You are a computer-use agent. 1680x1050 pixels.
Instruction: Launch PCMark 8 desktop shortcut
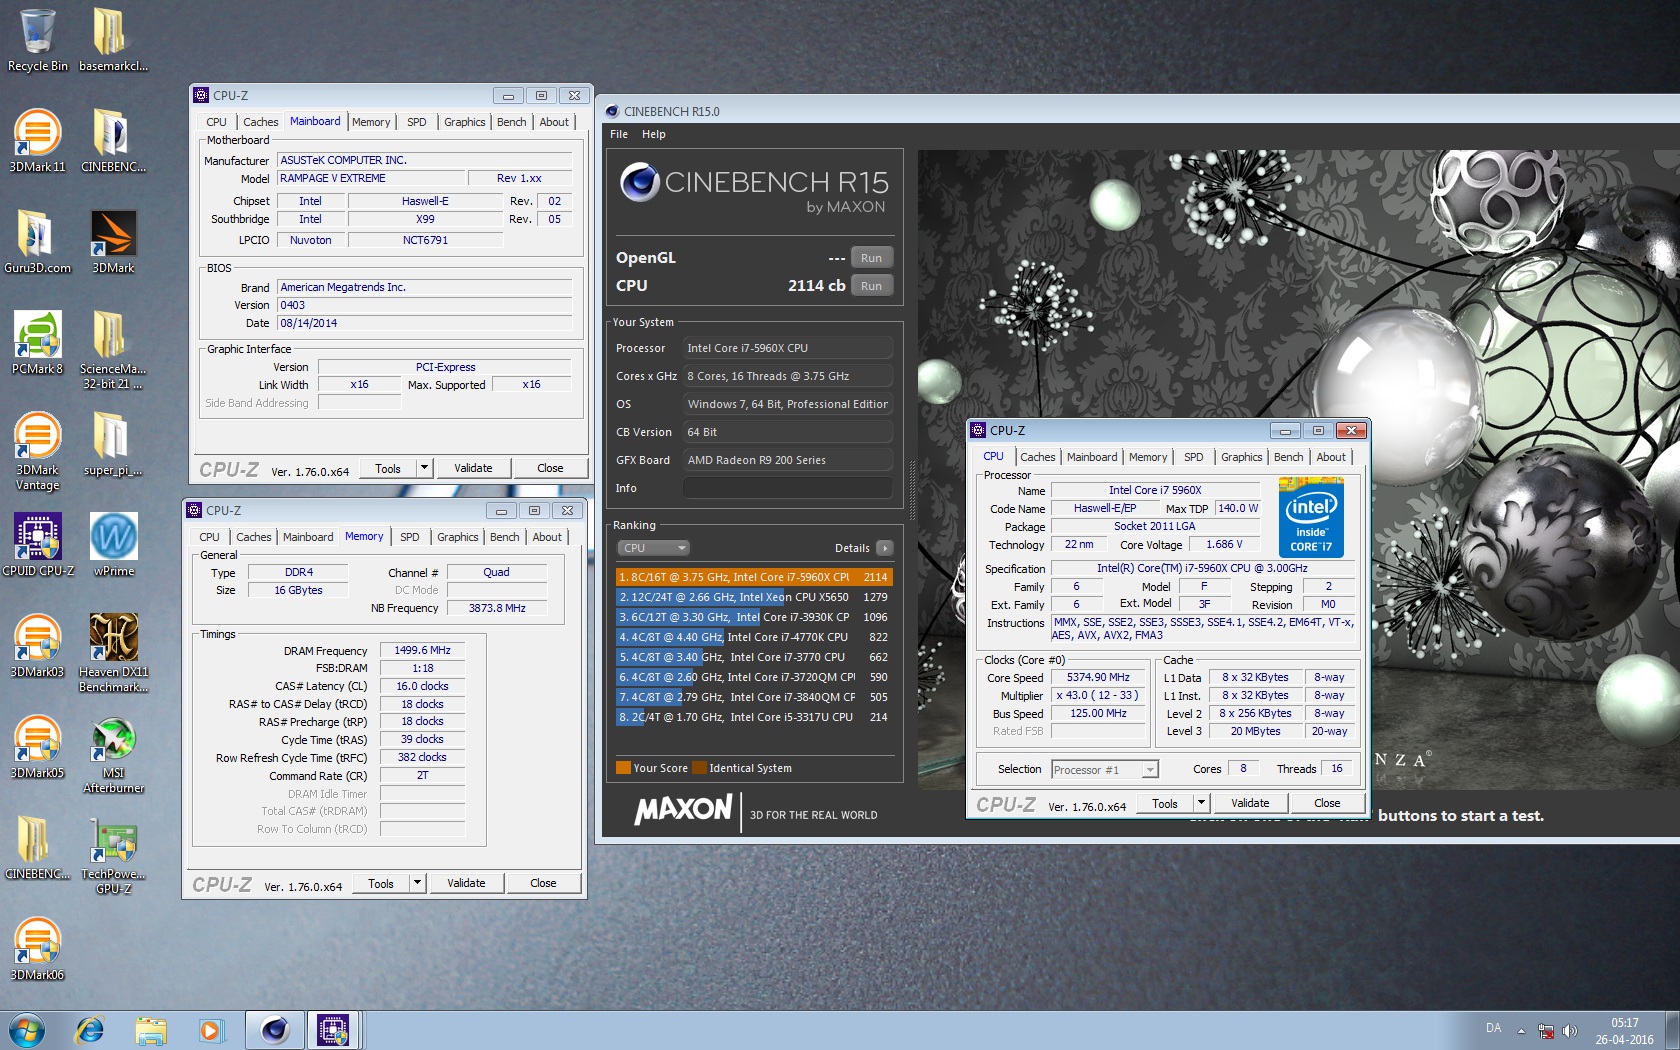click(38, 343)
